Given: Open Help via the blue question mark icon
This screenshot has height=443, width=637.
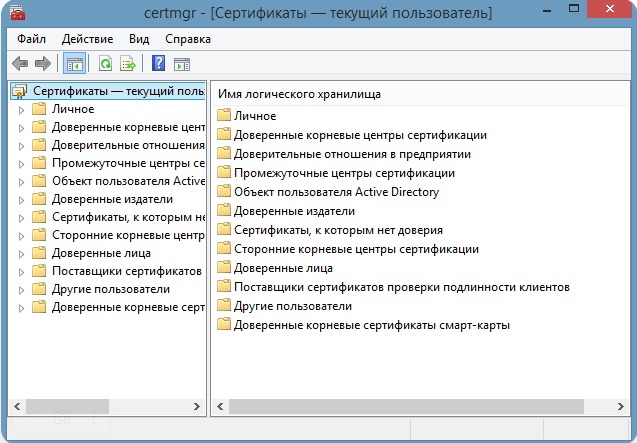Looking at the screenshot, I should point(158,64).
